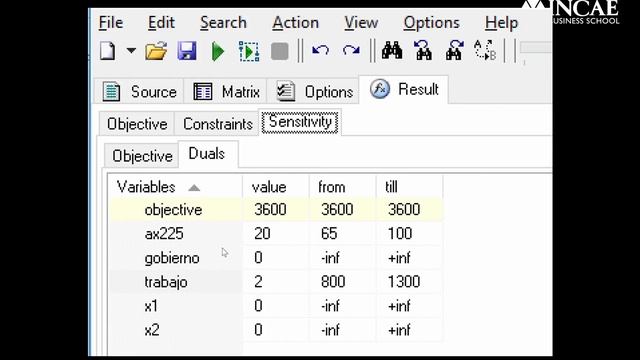Run the model with green play icon
640x360 pixels.
218,52
